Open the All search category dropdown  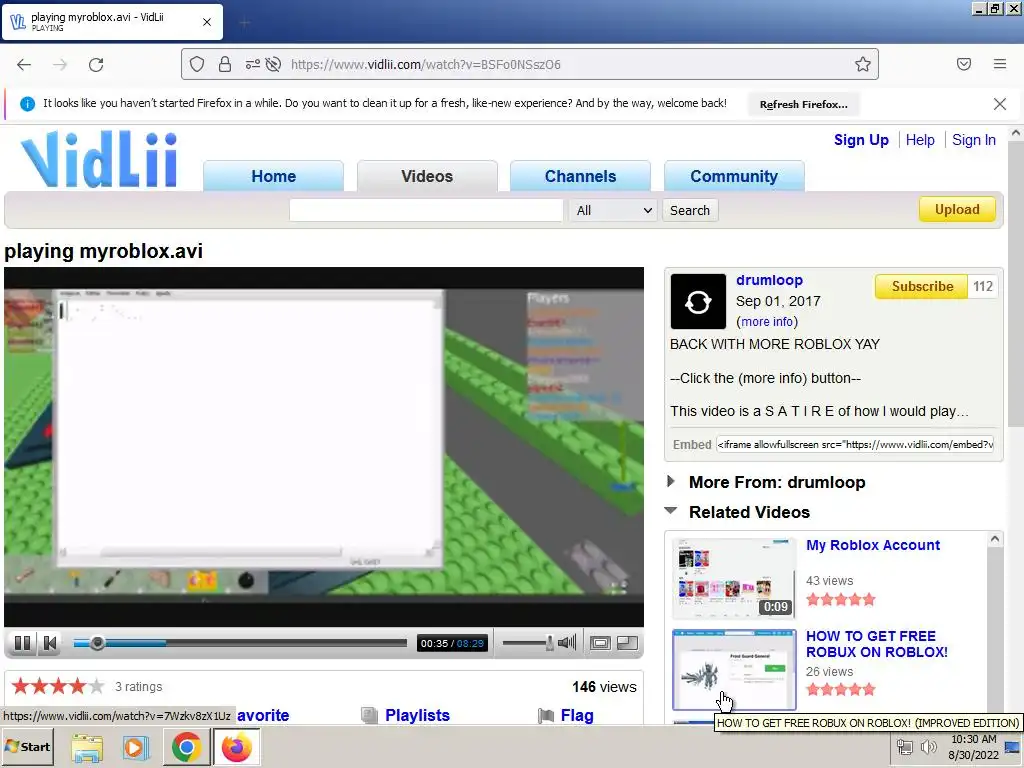click(613, 210)
